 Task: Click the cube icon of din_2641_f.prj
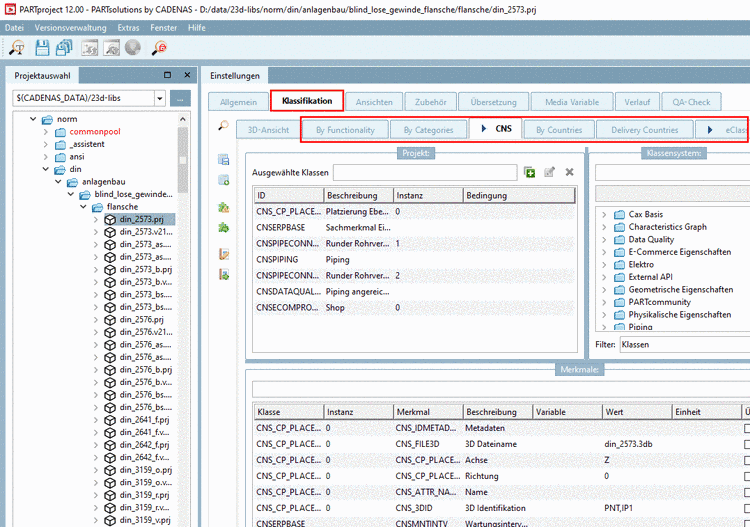110,420
